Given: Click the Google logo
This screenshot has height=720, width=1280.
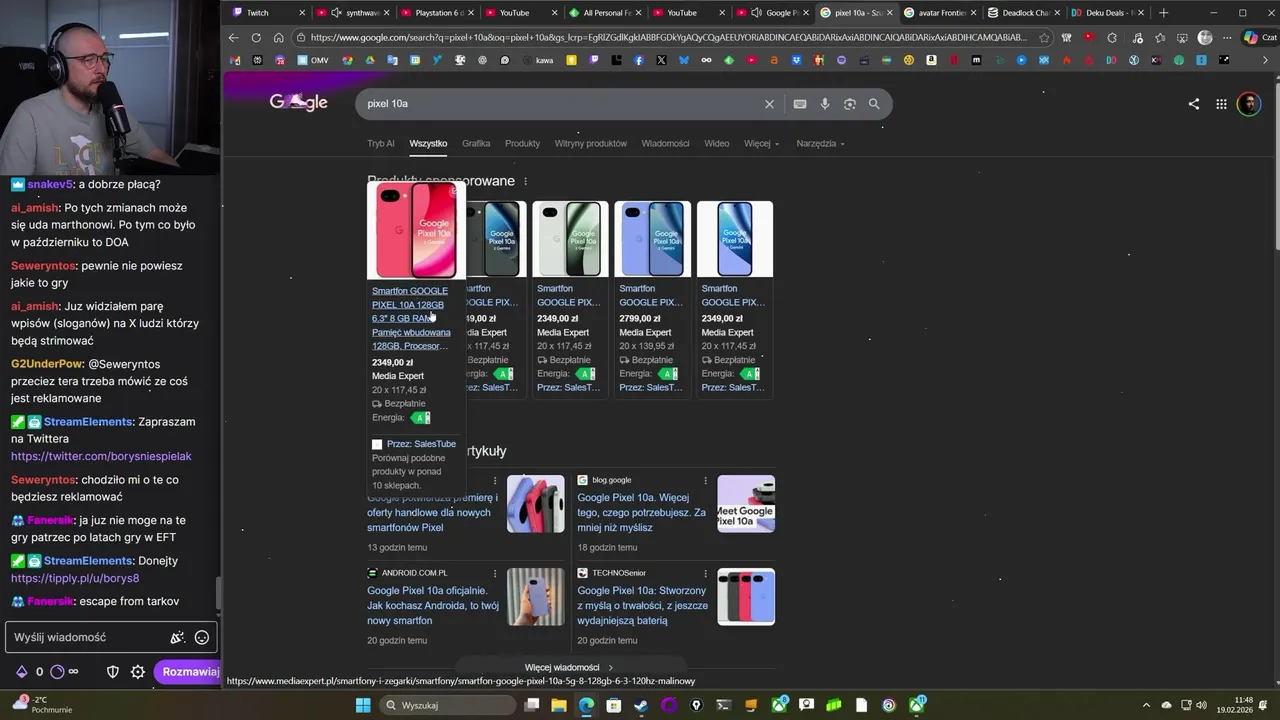Looking at the screenshot, I should (298, 103).
